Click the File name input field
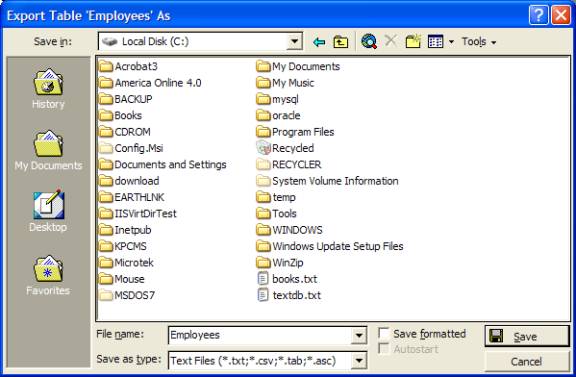 click(x=260, y=335)
